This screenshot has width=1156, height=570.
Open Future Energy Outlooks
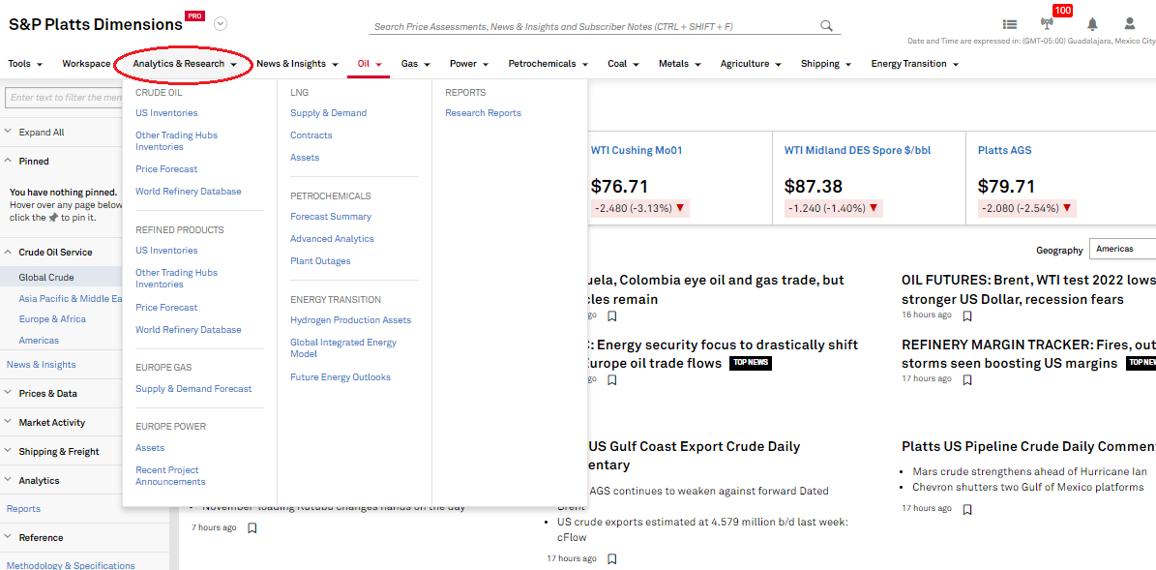point(341,377)
